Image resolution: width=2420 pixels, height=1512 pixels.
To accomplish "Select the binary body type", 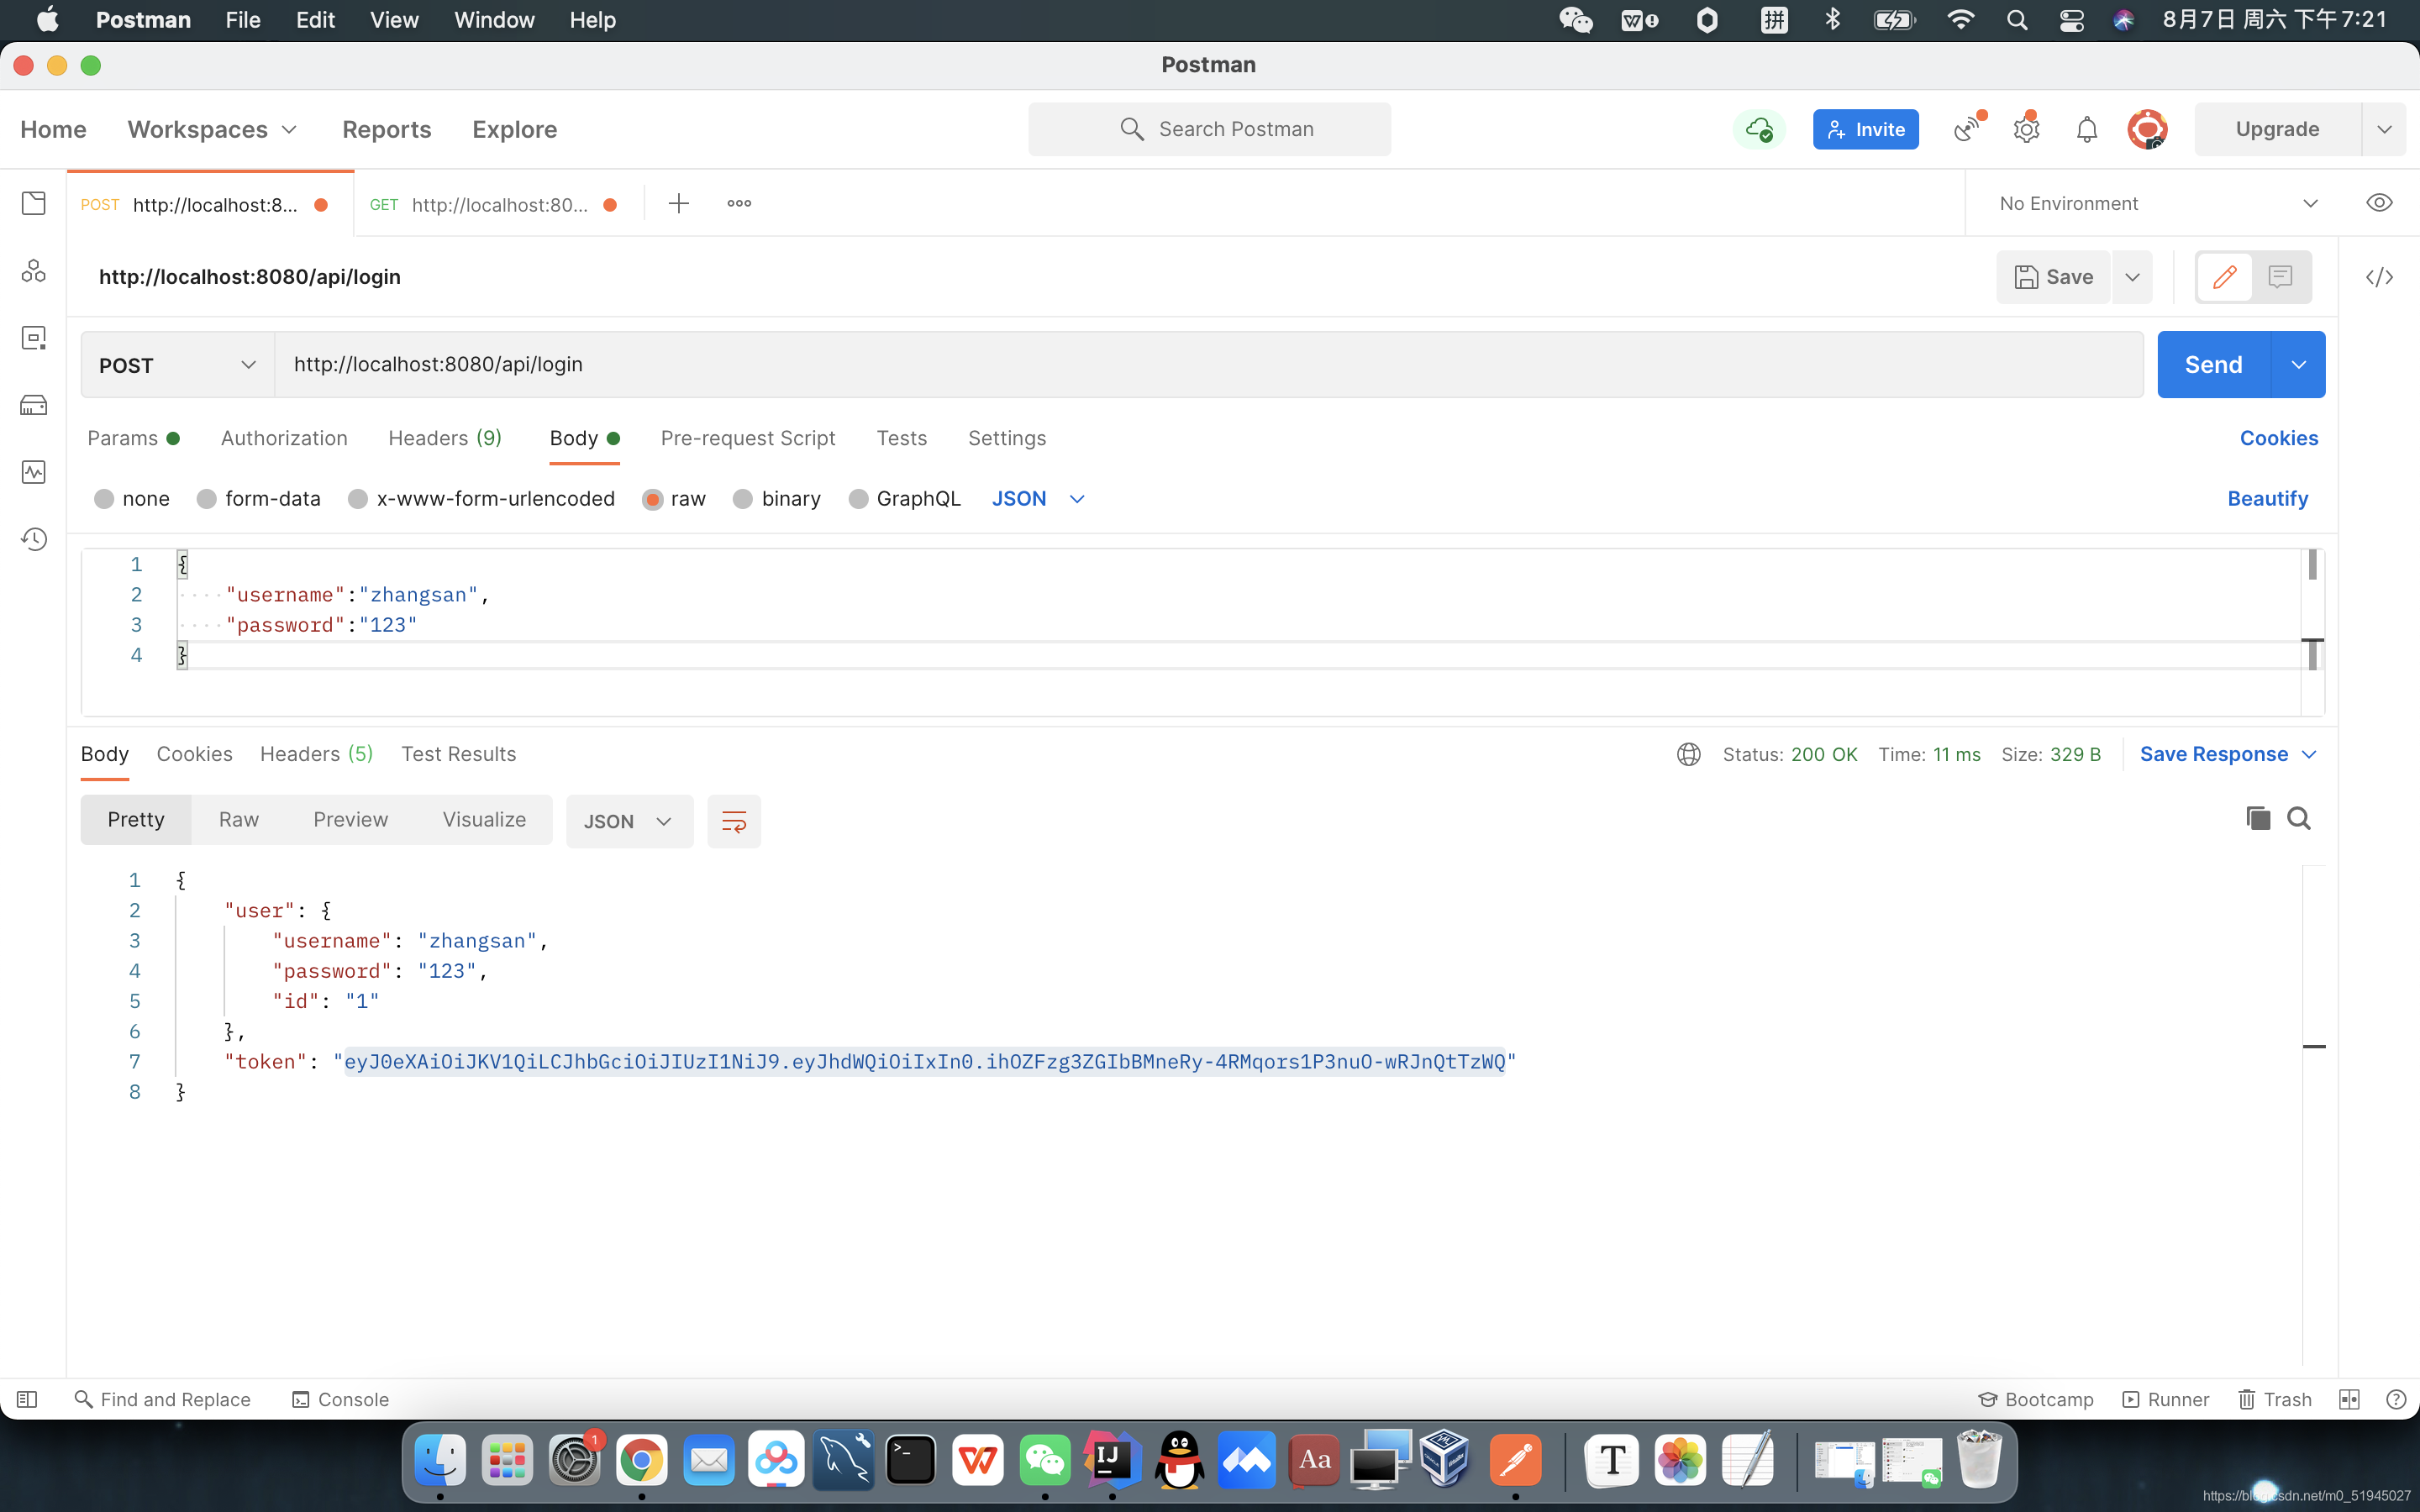I will click(x=743, y=499).
